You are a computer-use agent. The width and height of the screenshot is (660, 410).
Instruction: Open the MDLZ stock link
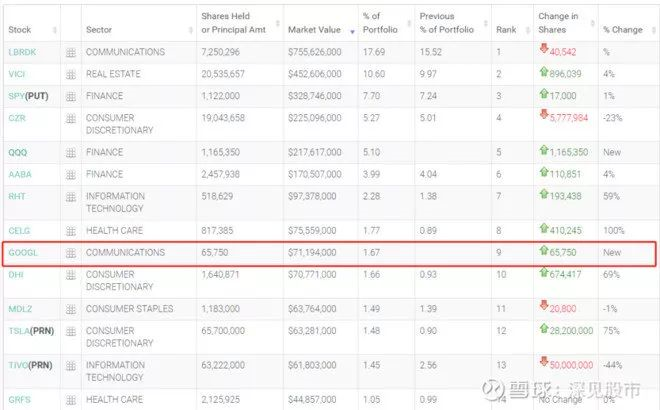pyautogui.click(x=20, y=309)
